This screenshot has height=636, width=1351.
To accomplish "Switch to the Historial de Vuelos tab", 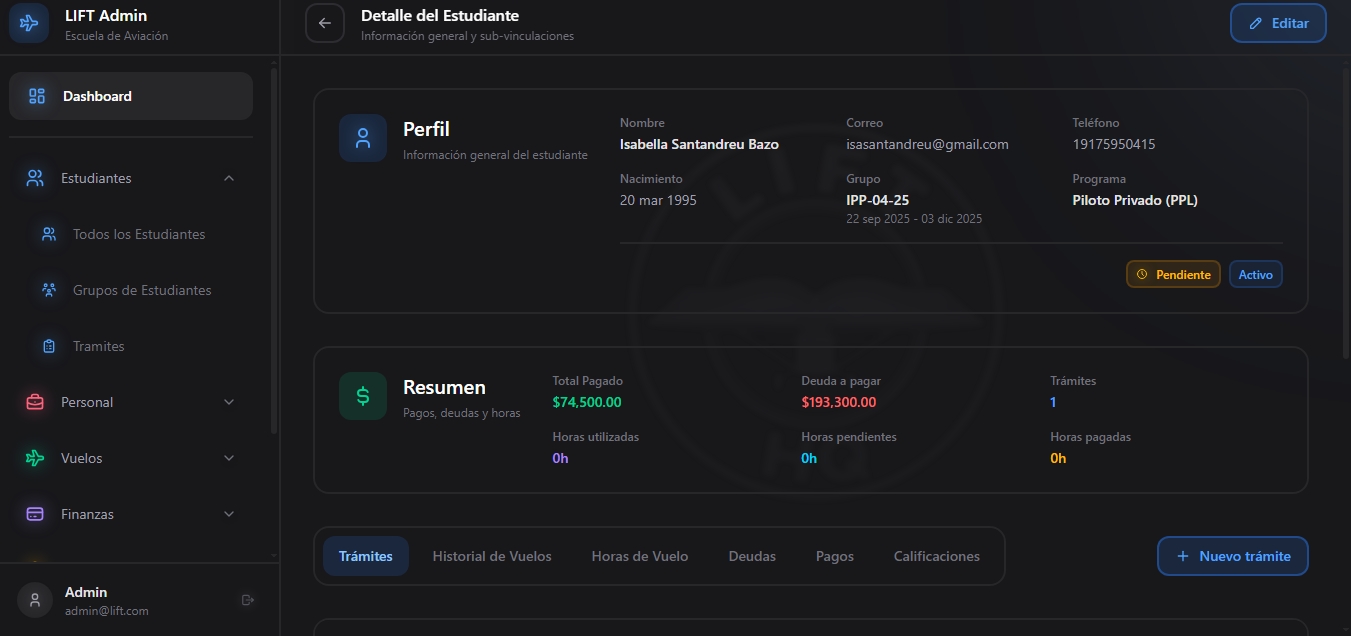I will (x=492, y=556).
